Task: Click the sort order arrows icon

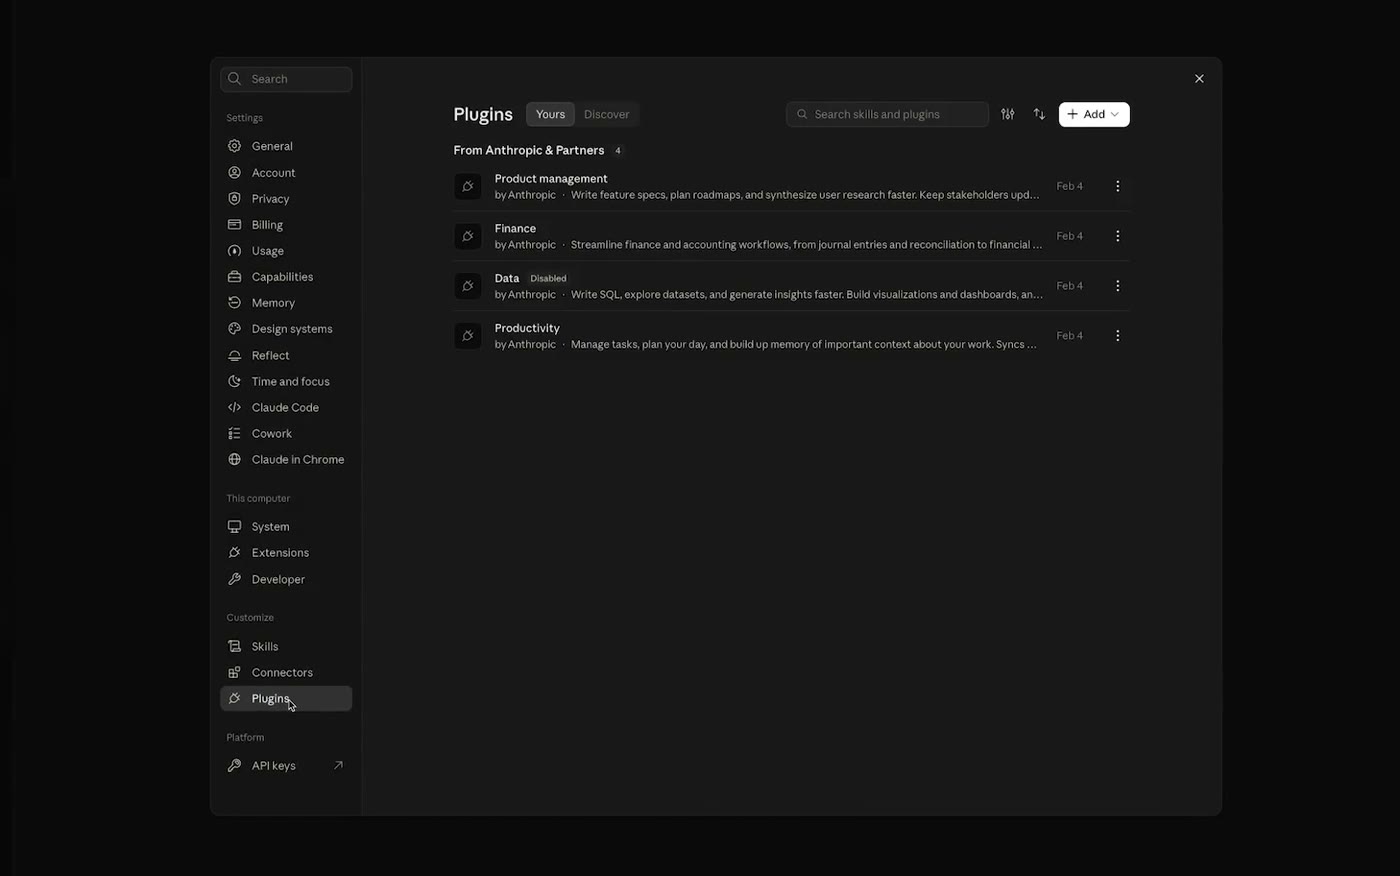Action: coord(1039,114)
